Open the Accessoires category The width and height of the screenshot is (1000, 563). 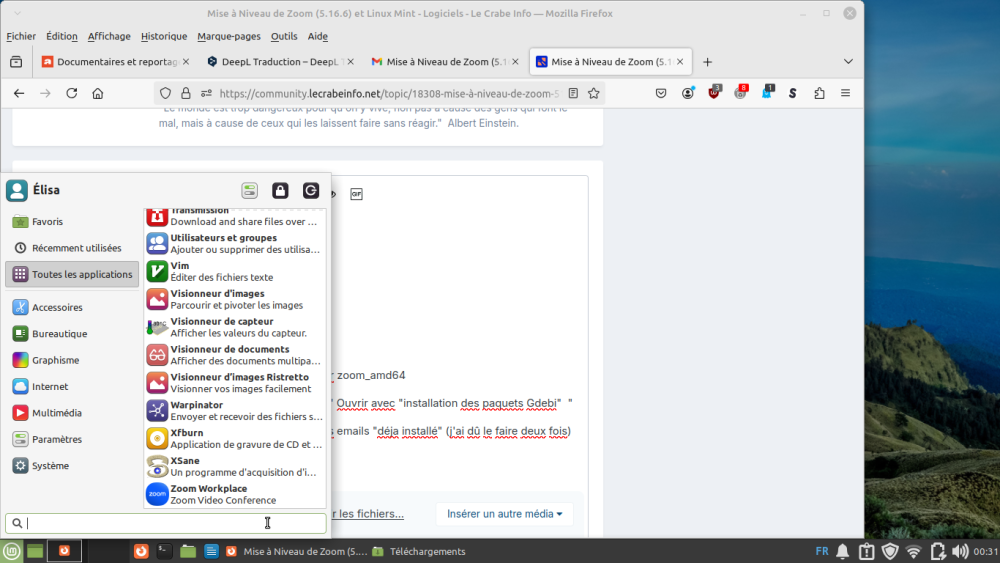[x=71, y=307]
